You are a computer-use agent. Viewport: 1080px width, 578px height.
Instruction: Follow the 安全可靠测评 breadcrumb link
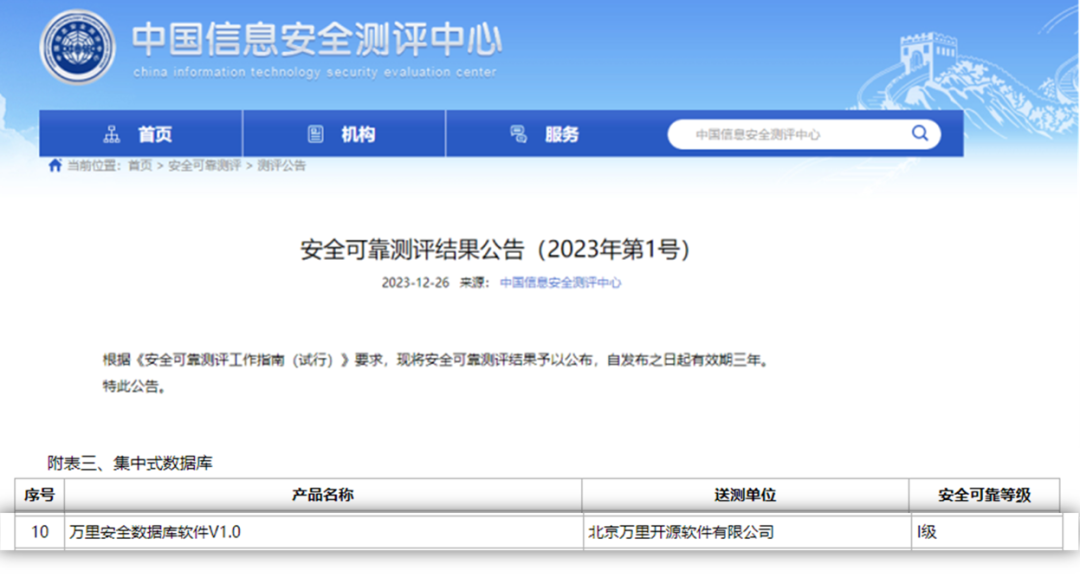click(205, 165)
